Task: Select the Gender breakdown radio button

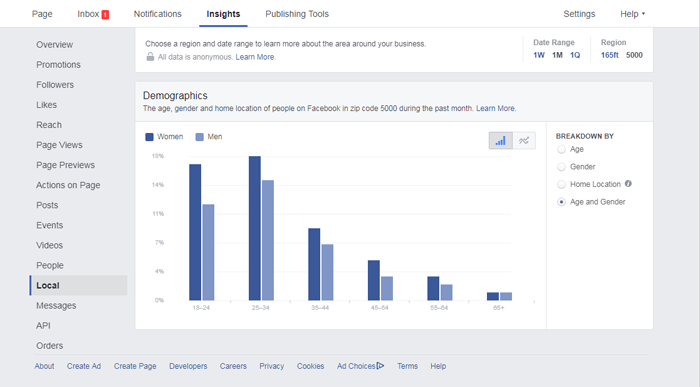Action: point(561,167)
